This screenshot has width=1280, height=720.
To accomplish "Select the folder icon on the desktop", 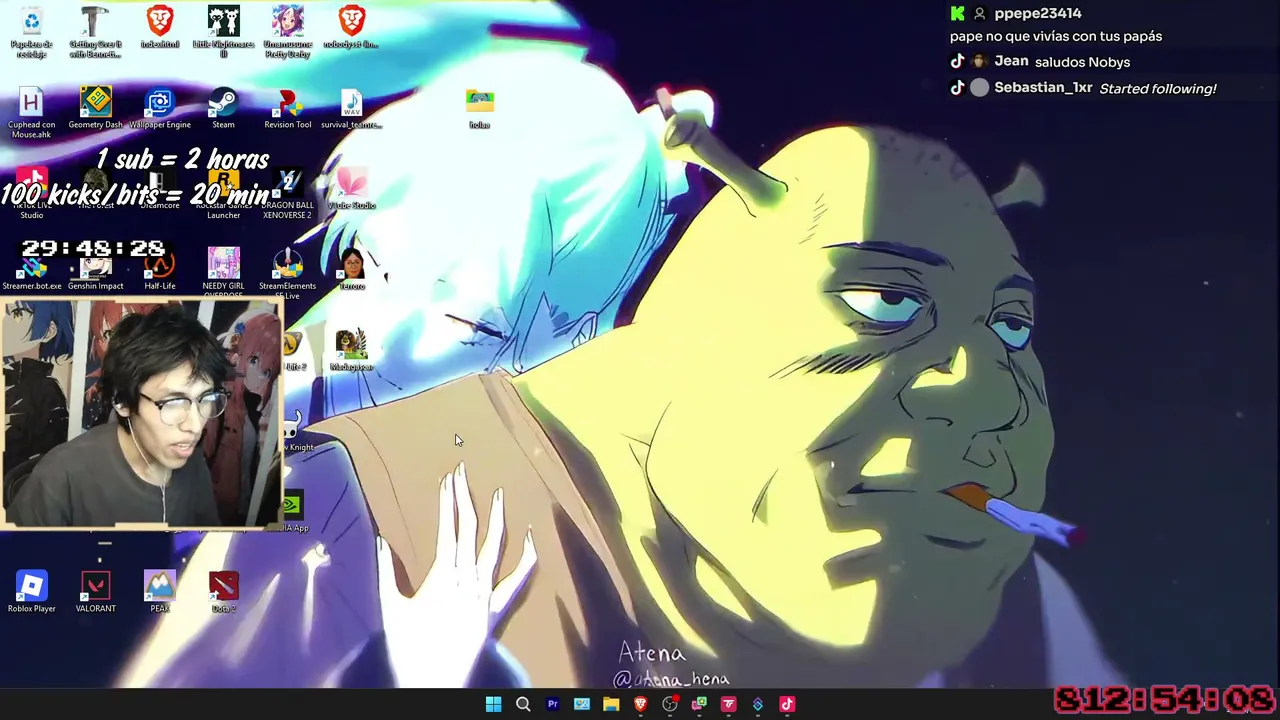I will (x=480, y=108).
